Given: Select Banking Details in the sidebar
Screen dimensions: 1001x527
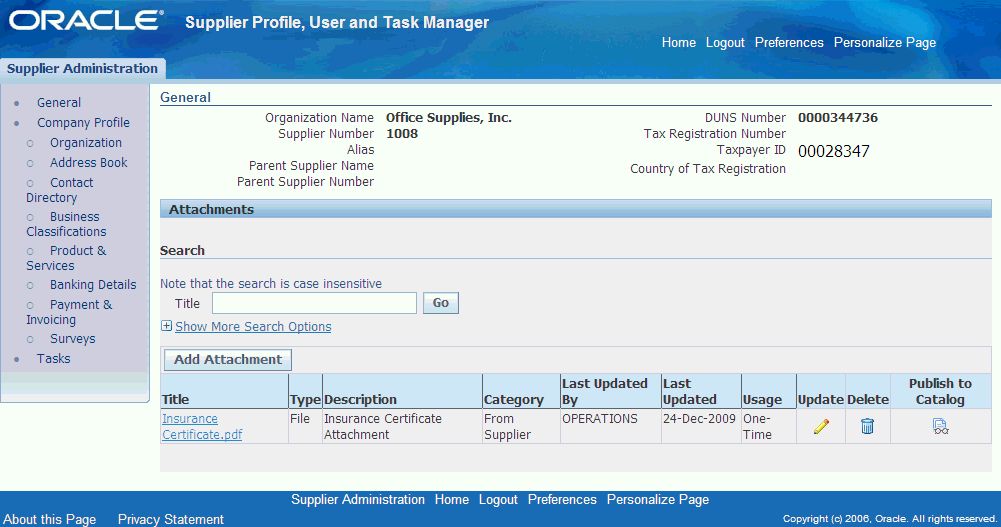Looking at the screenshot, I should (x=93, y=285).
